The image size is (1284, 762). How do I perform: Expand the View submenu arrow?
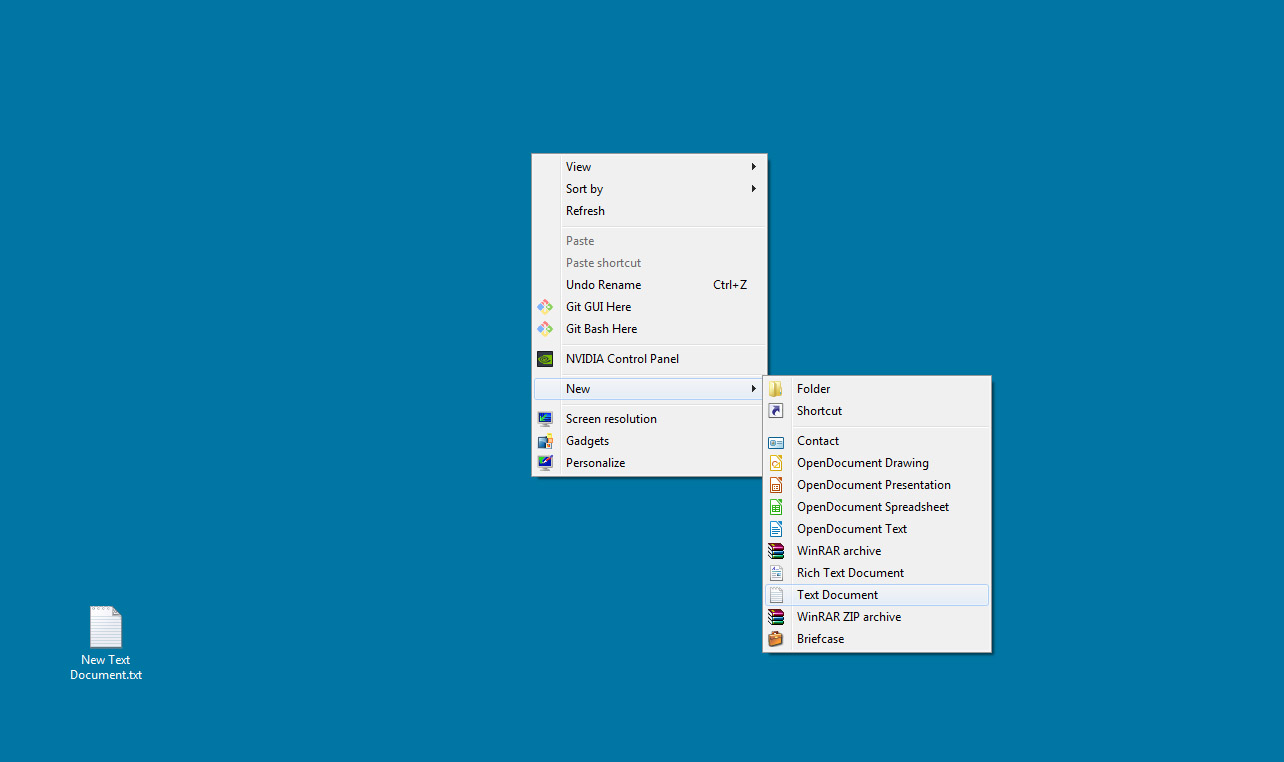point(754,167)
